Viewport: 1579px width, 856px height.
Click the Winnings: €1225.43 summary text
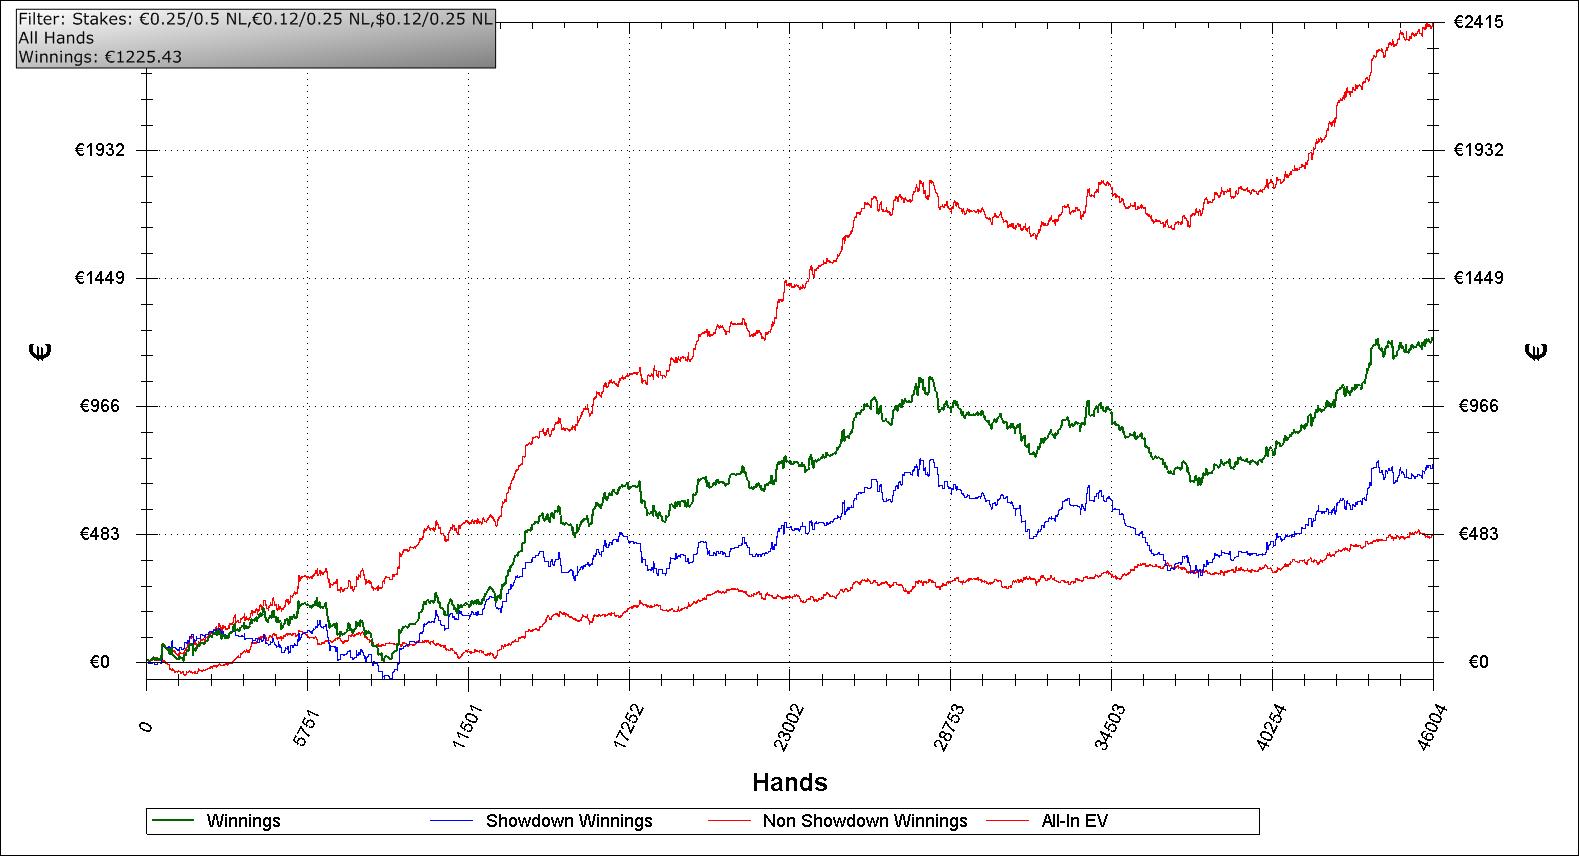pyautogui.click(x=100, y=57)
